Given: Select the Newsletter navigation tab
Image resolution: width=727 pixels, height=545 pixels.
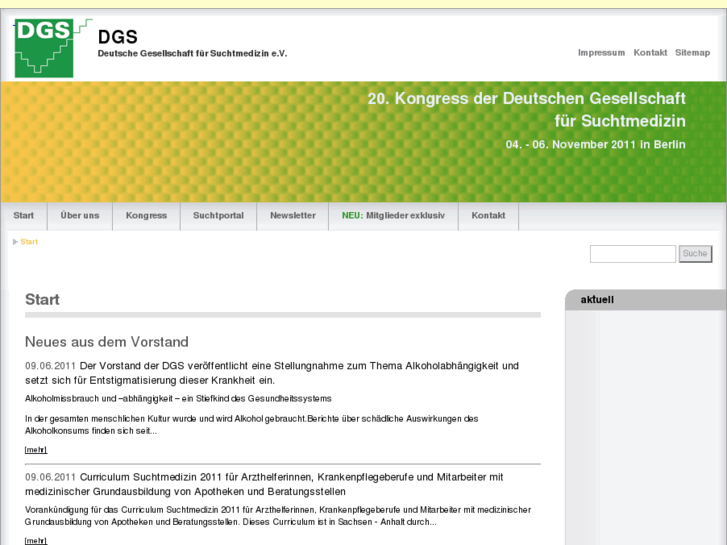Looking at the screenshot, I should [293, 216].
